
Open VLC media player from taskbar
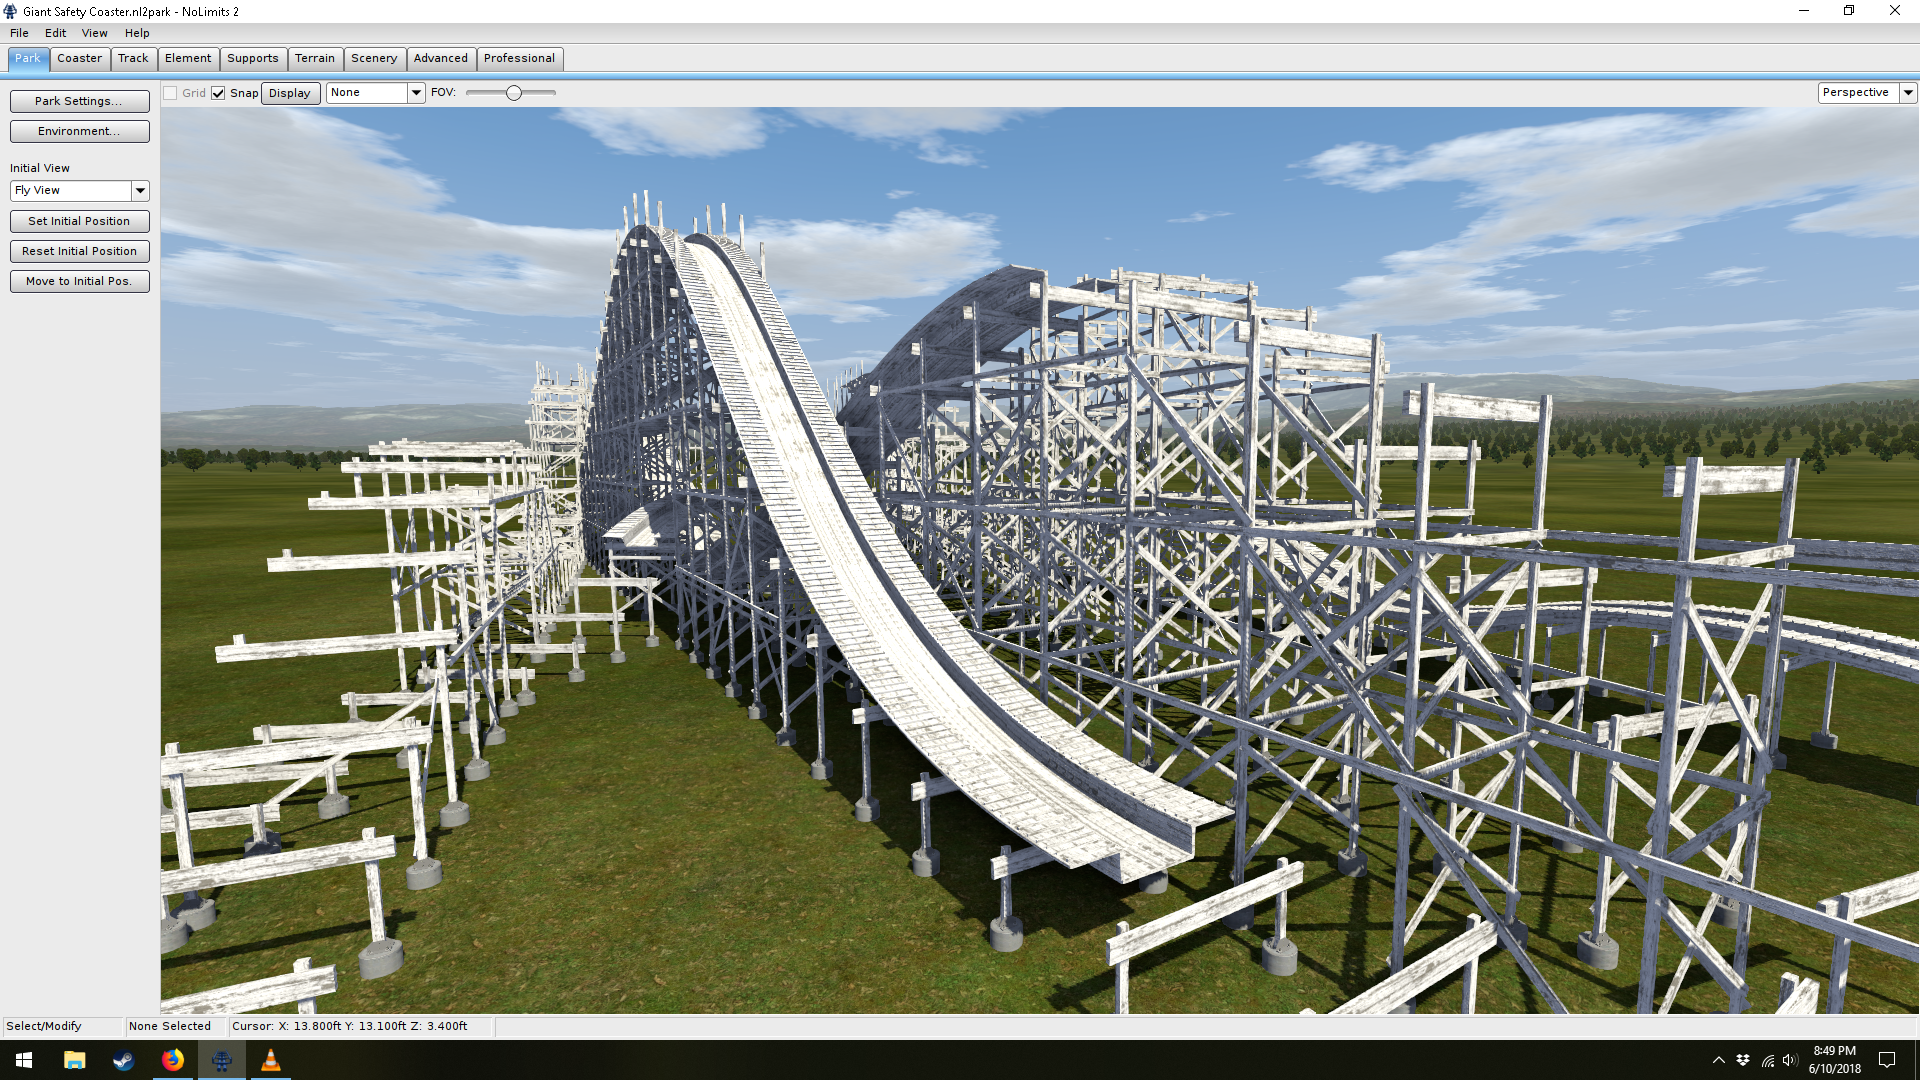[x=270, y=1060]
